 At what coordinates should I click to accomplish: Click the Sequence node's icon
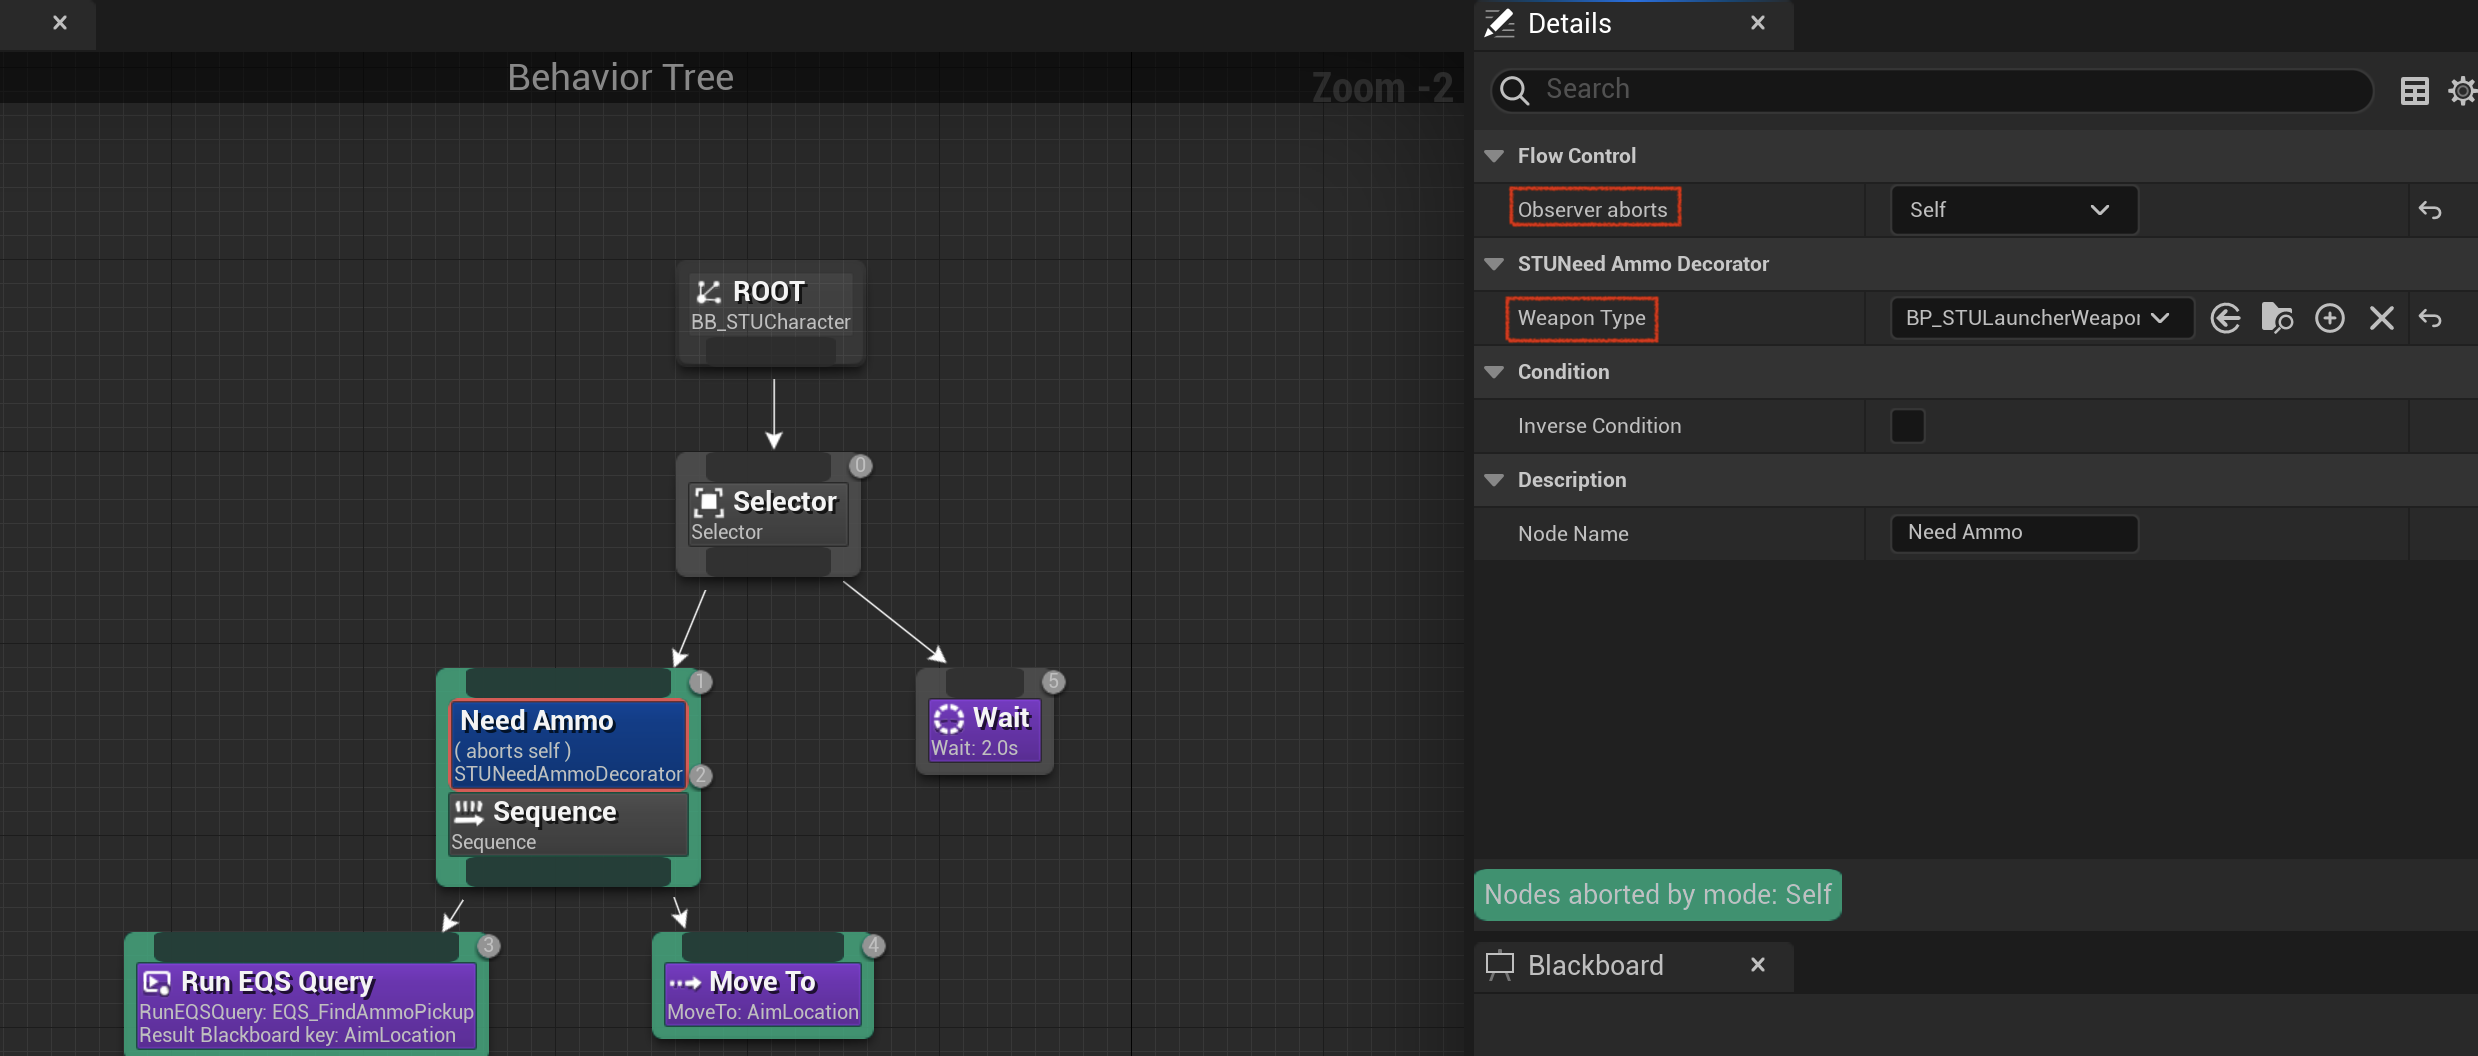click(468, 811)
